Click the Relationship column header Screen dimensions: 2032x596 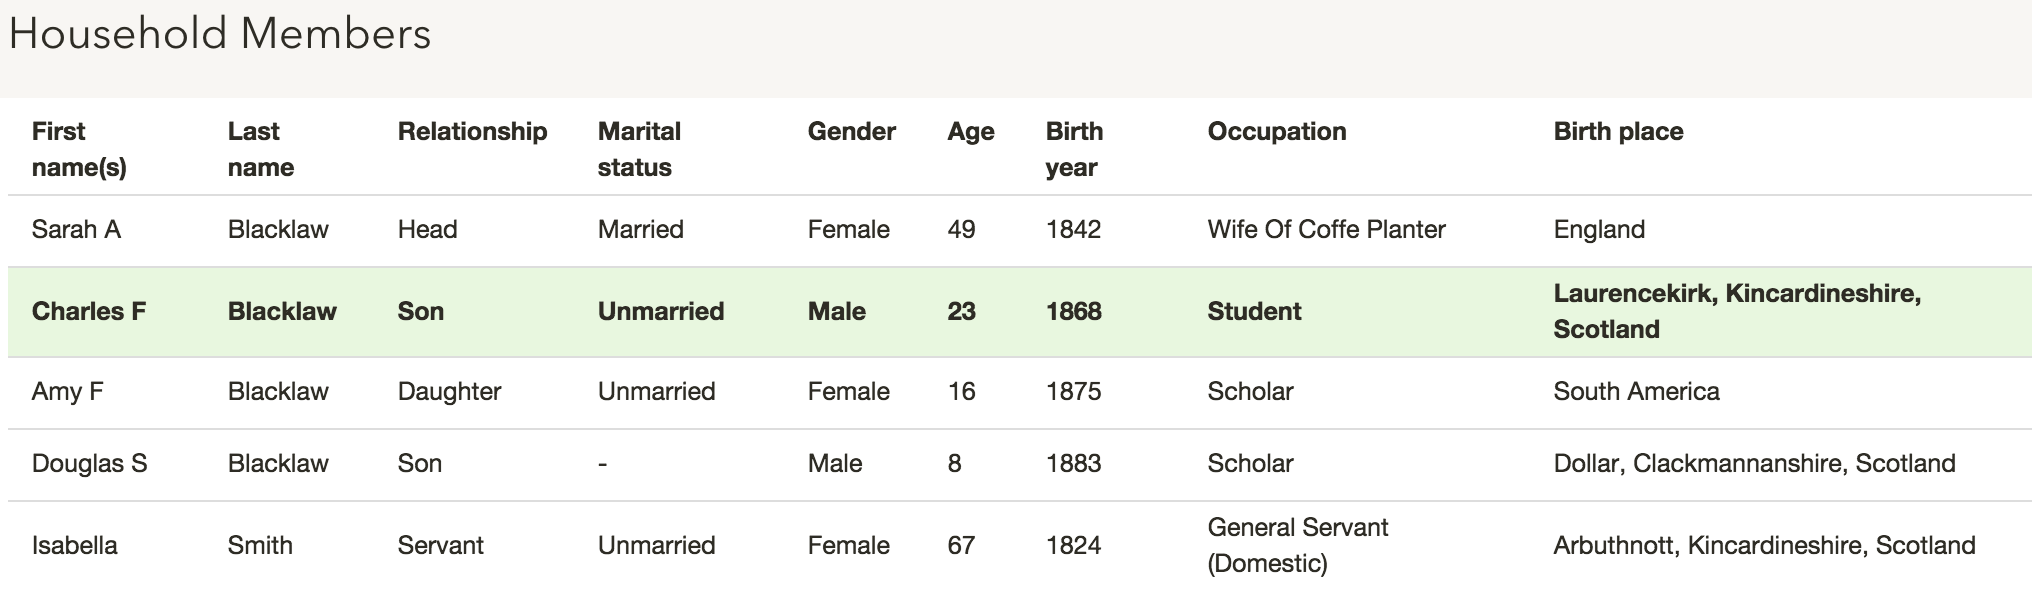coord(472,131)
